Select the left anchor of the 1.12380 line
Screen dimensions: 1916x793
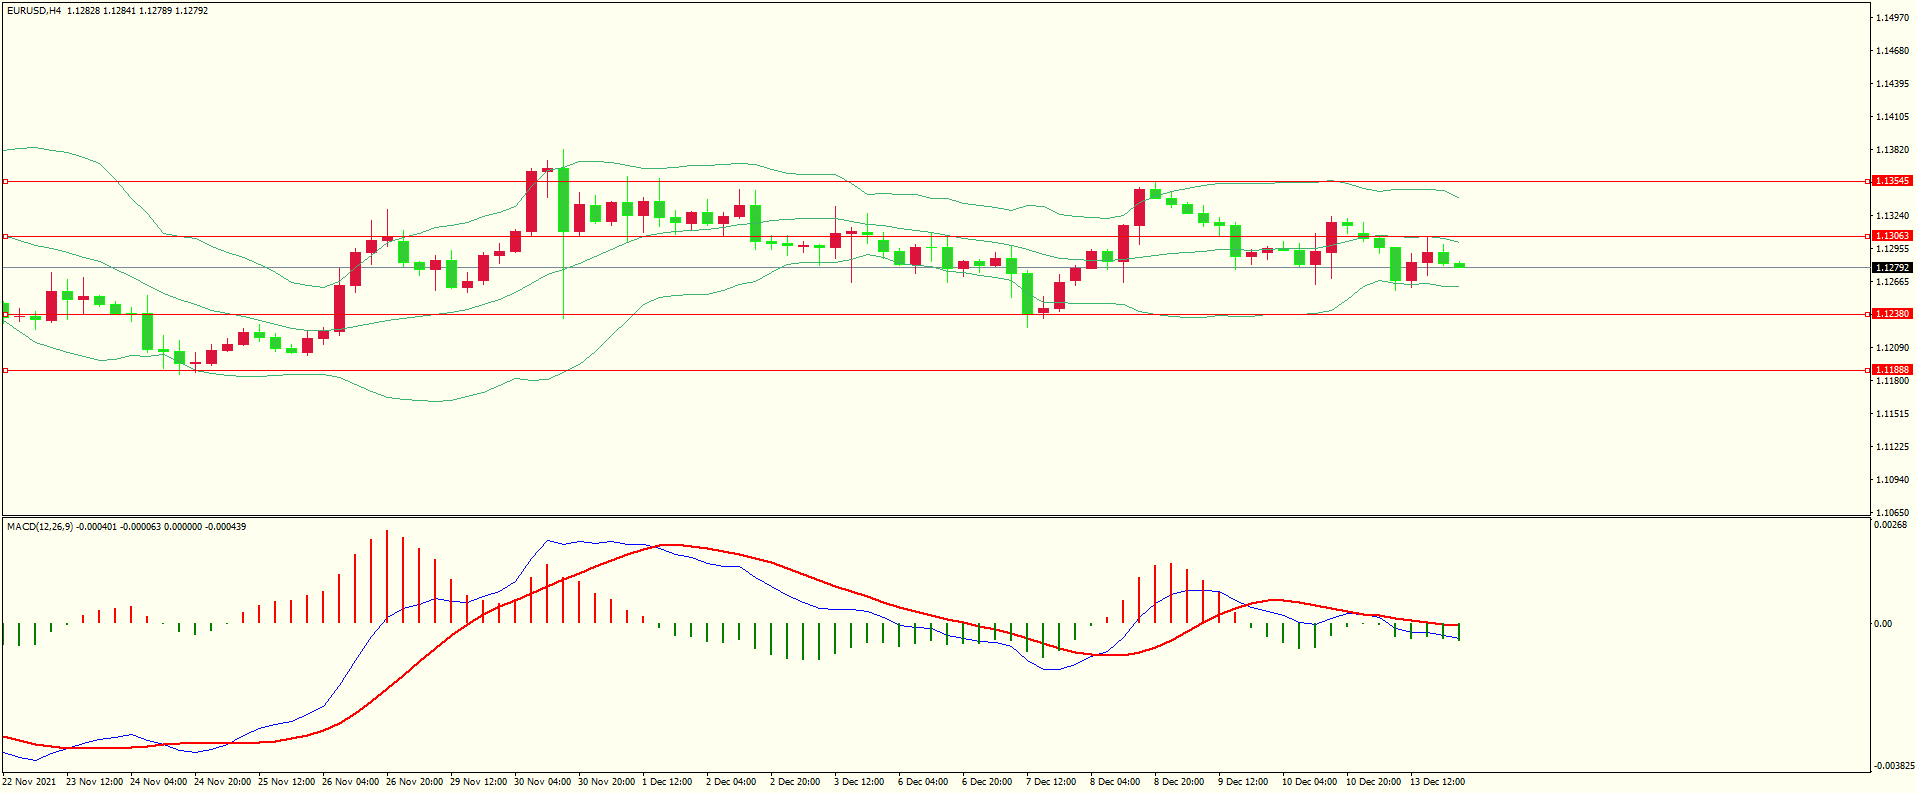[x=5, y=315]
